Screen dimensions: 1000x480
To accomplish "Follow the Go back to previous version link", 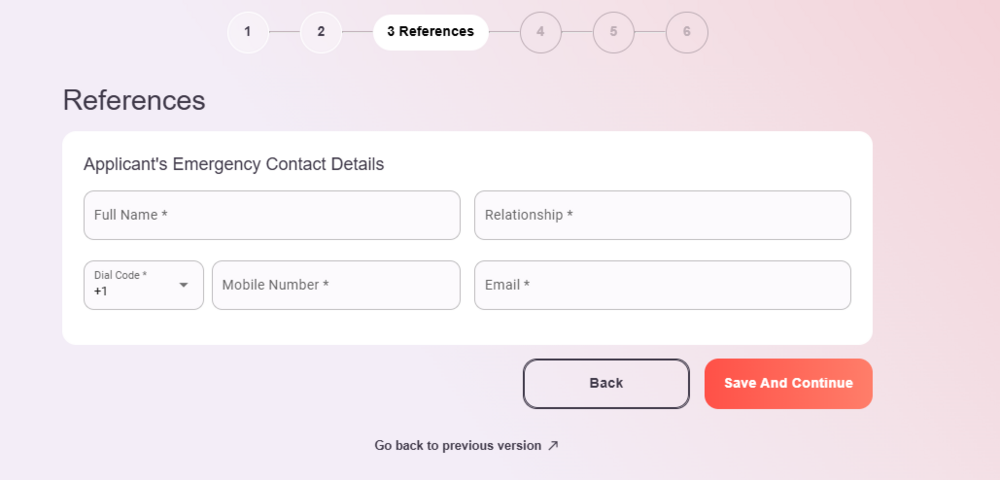I will (x=458, y=446).
